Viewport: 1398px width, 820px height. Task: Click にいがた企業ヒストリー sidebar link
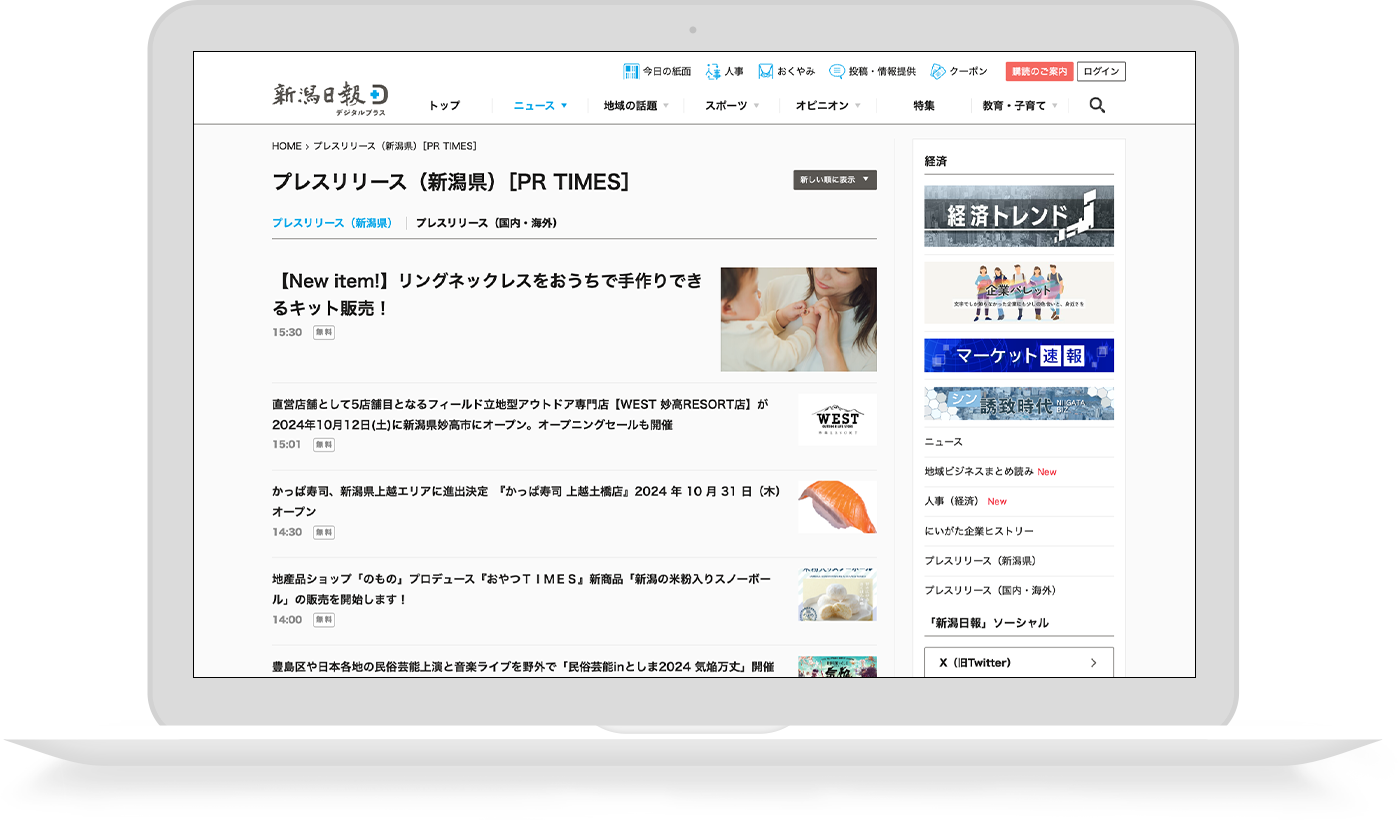click(979, 531)
